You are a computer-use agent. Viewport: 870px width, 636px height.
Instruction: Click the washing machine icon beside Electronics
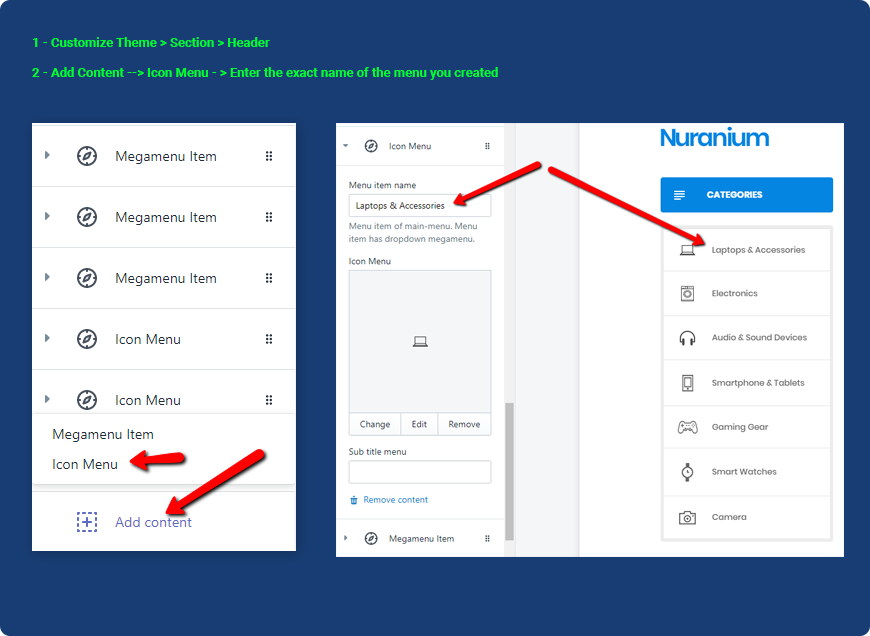coord(687,293)
